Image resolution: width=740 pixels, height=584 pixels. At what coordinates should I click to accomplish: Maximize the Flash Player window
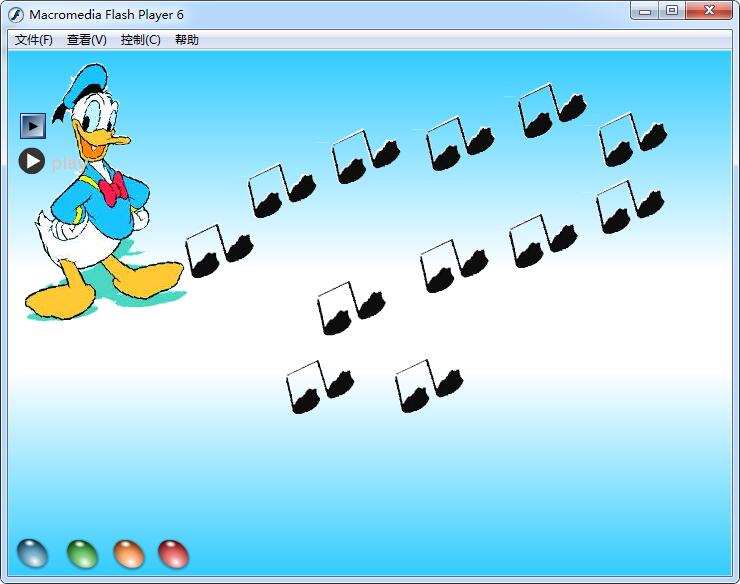click(672, 11)
